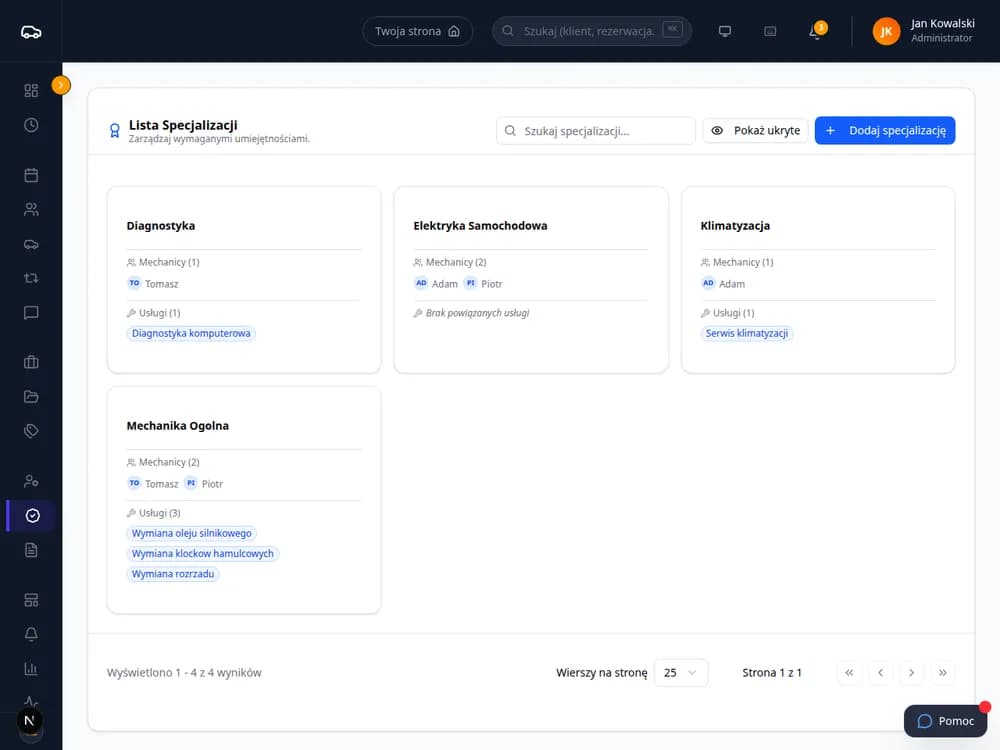1000x750 pixels.
Task: Open the Jan Kowalski user profile menu
Action: click(923, 31)
